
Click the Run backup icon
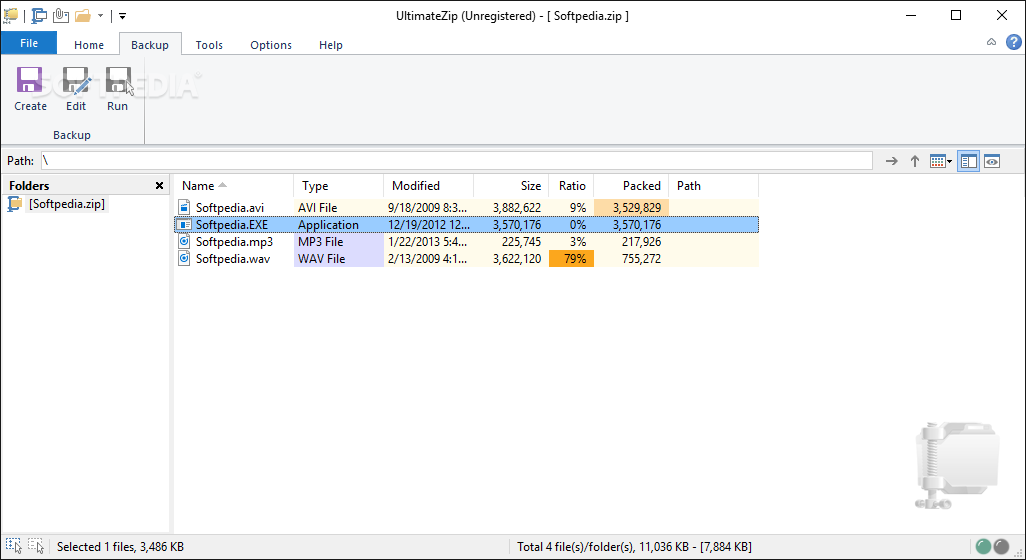coord(118,80)
